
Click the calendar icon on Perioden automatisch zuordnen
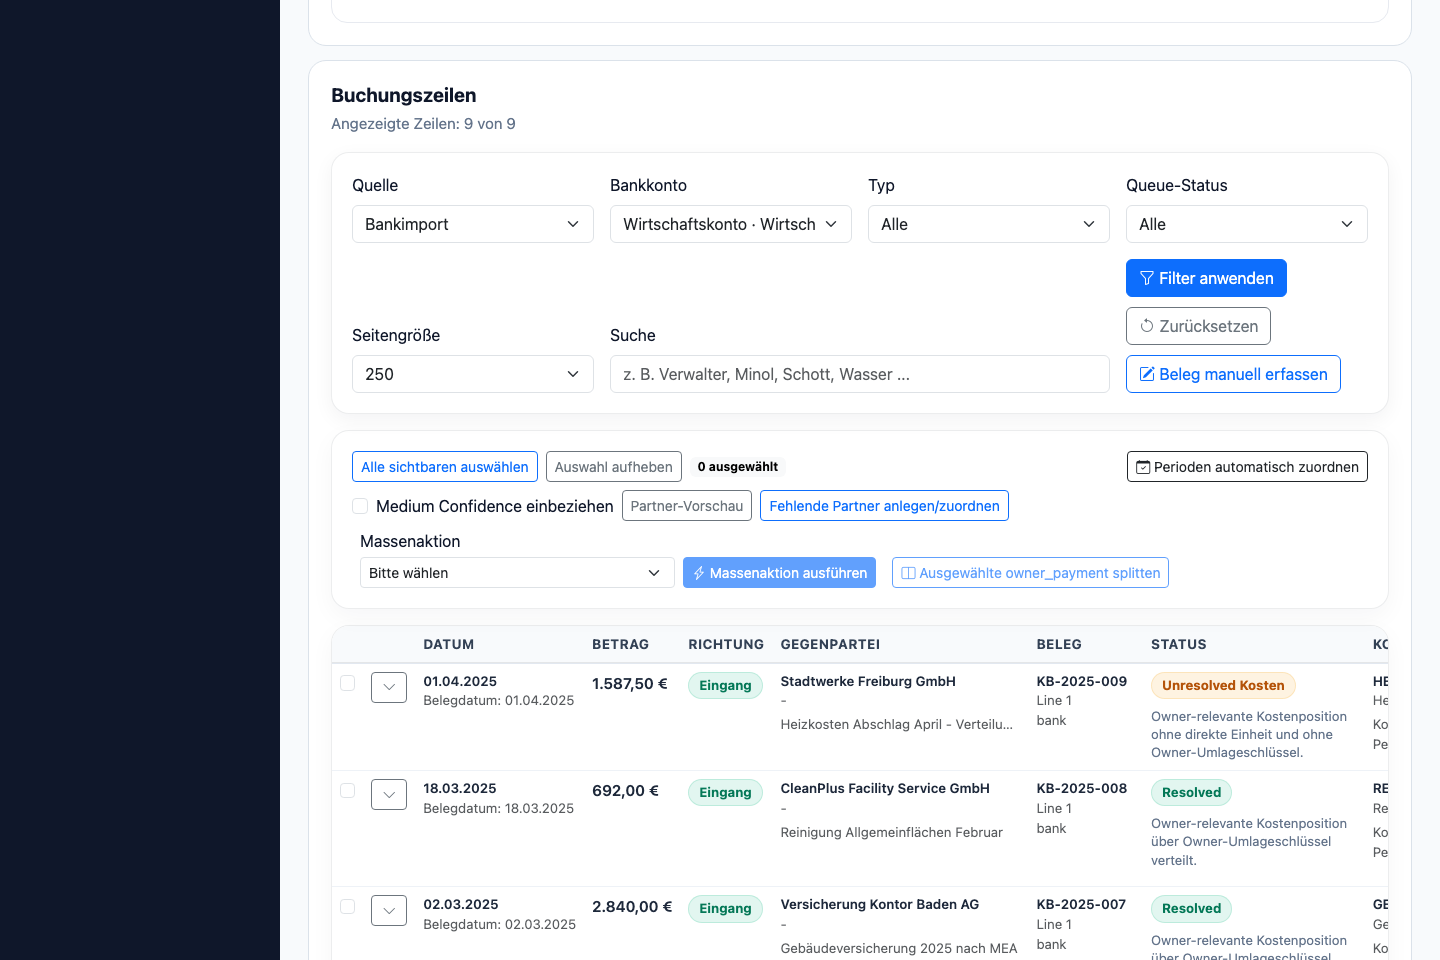click(x=1143, y=467)
